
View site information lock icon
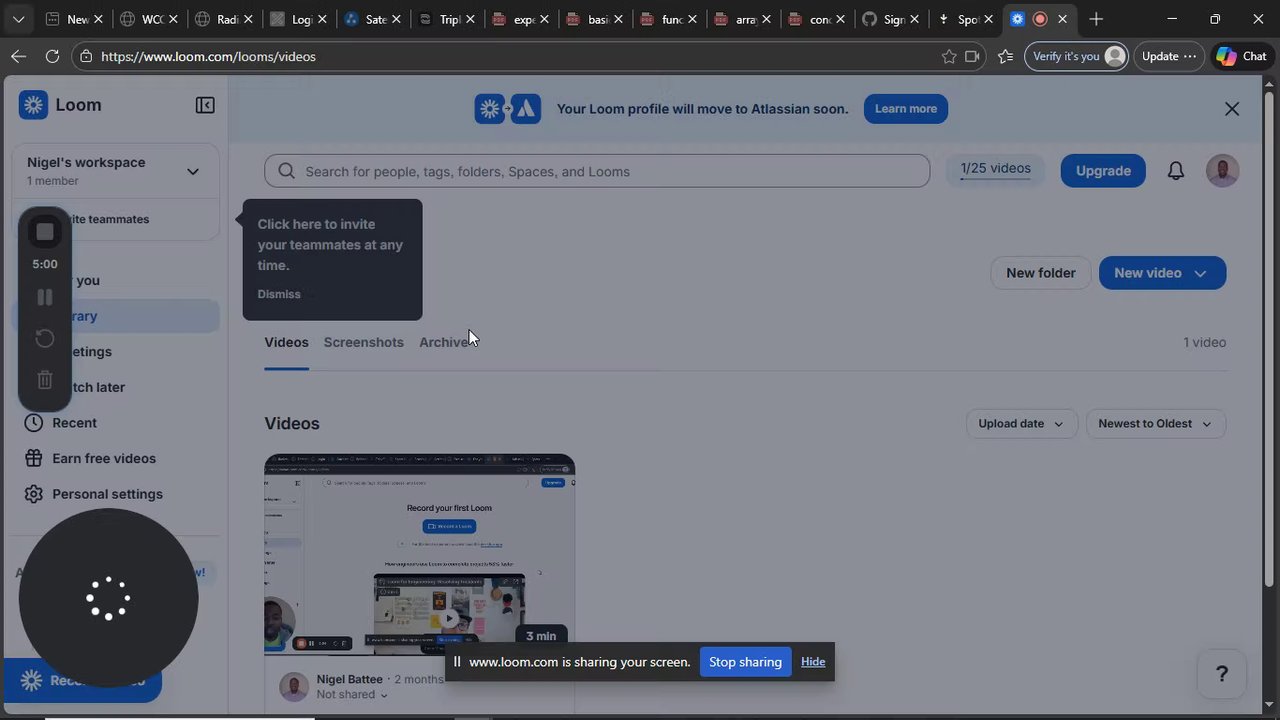[x=87, y=56]
